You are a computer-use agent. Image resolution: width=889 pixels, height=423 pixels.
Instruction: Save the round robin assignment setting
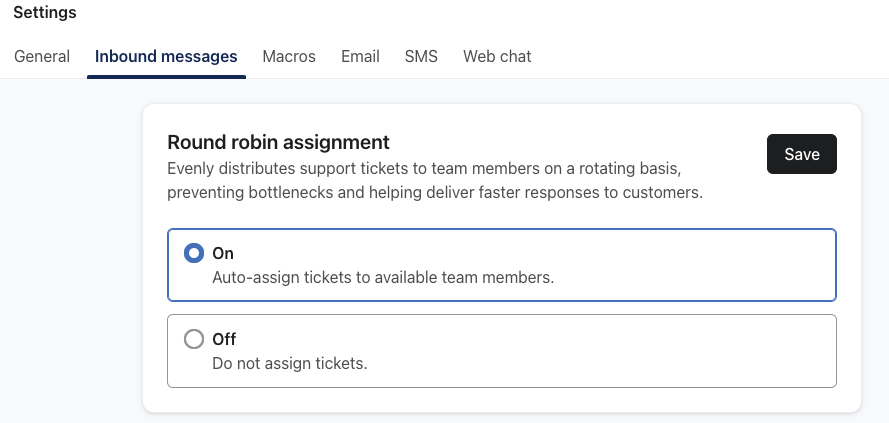click(x=801, y=154)
